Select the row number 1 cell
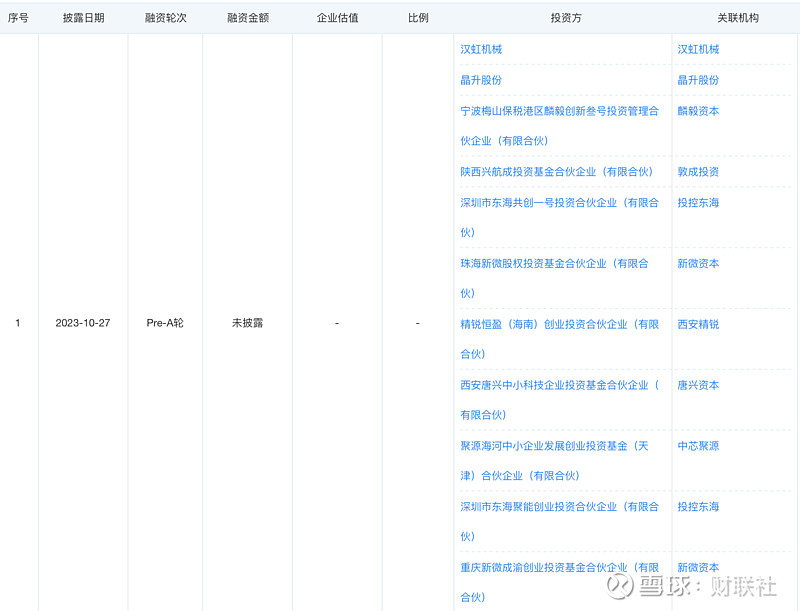Screen dimensions: 800x611 tap(18, 323)
